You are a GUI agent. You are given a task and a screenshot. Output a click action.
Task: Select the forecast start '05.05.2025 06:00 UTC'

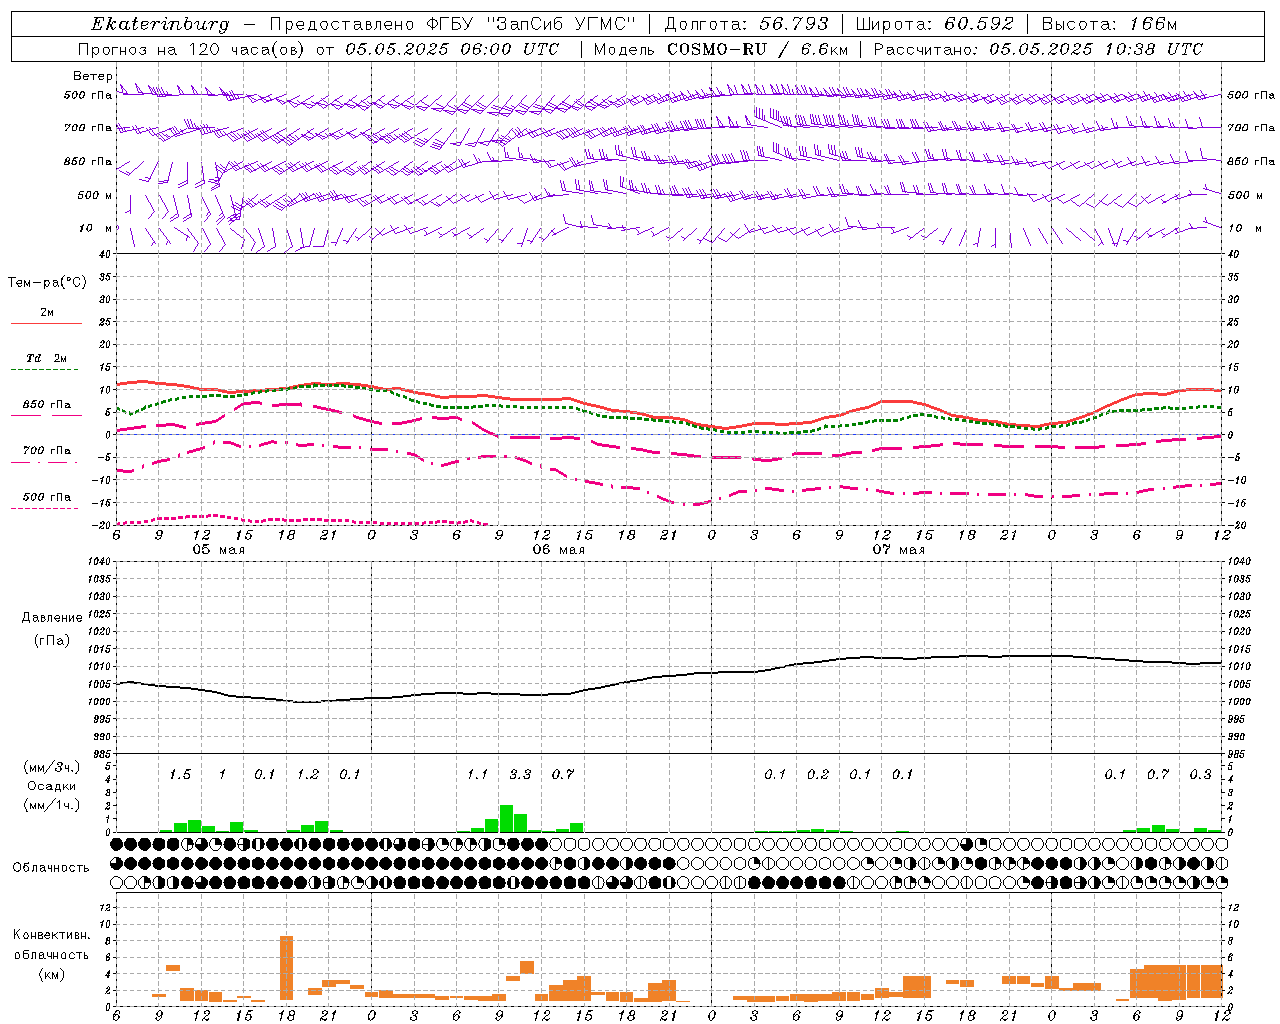pos(452,49)
